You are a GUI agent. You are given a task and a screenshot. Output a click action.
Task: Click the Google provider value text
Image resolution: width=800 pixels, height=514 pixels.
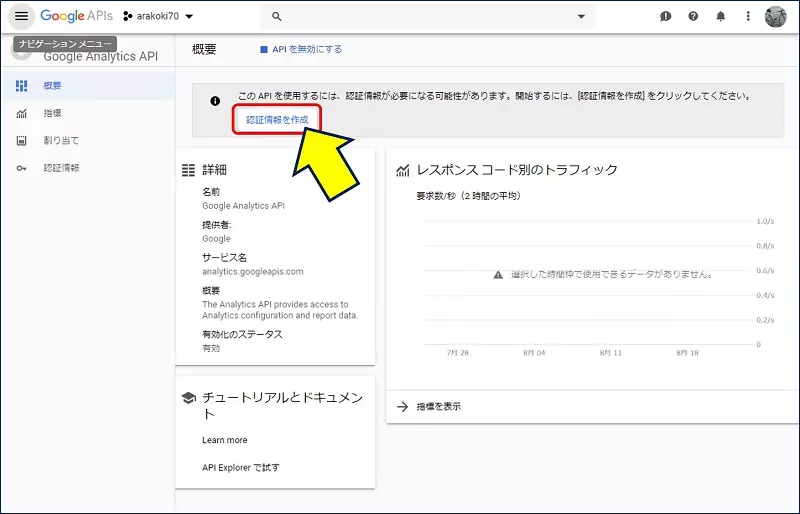point(216,238)
